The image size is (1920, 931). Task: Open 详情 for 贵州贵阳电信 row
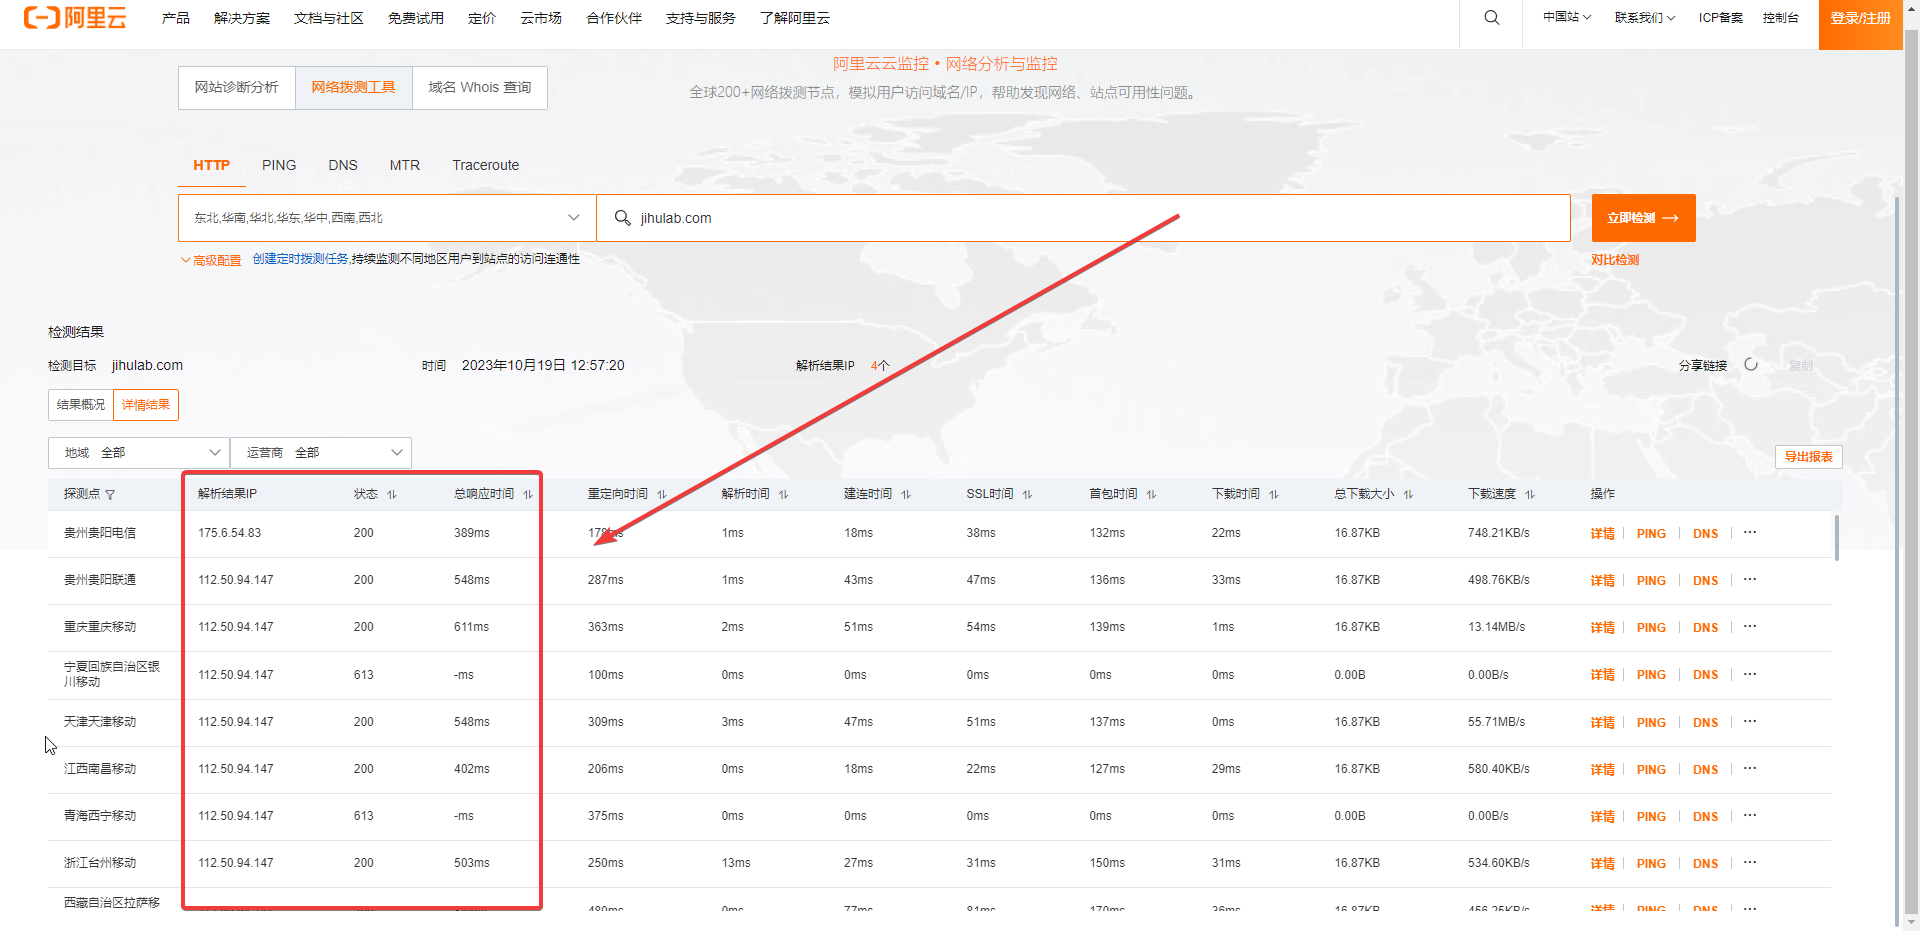[1603, 534]
